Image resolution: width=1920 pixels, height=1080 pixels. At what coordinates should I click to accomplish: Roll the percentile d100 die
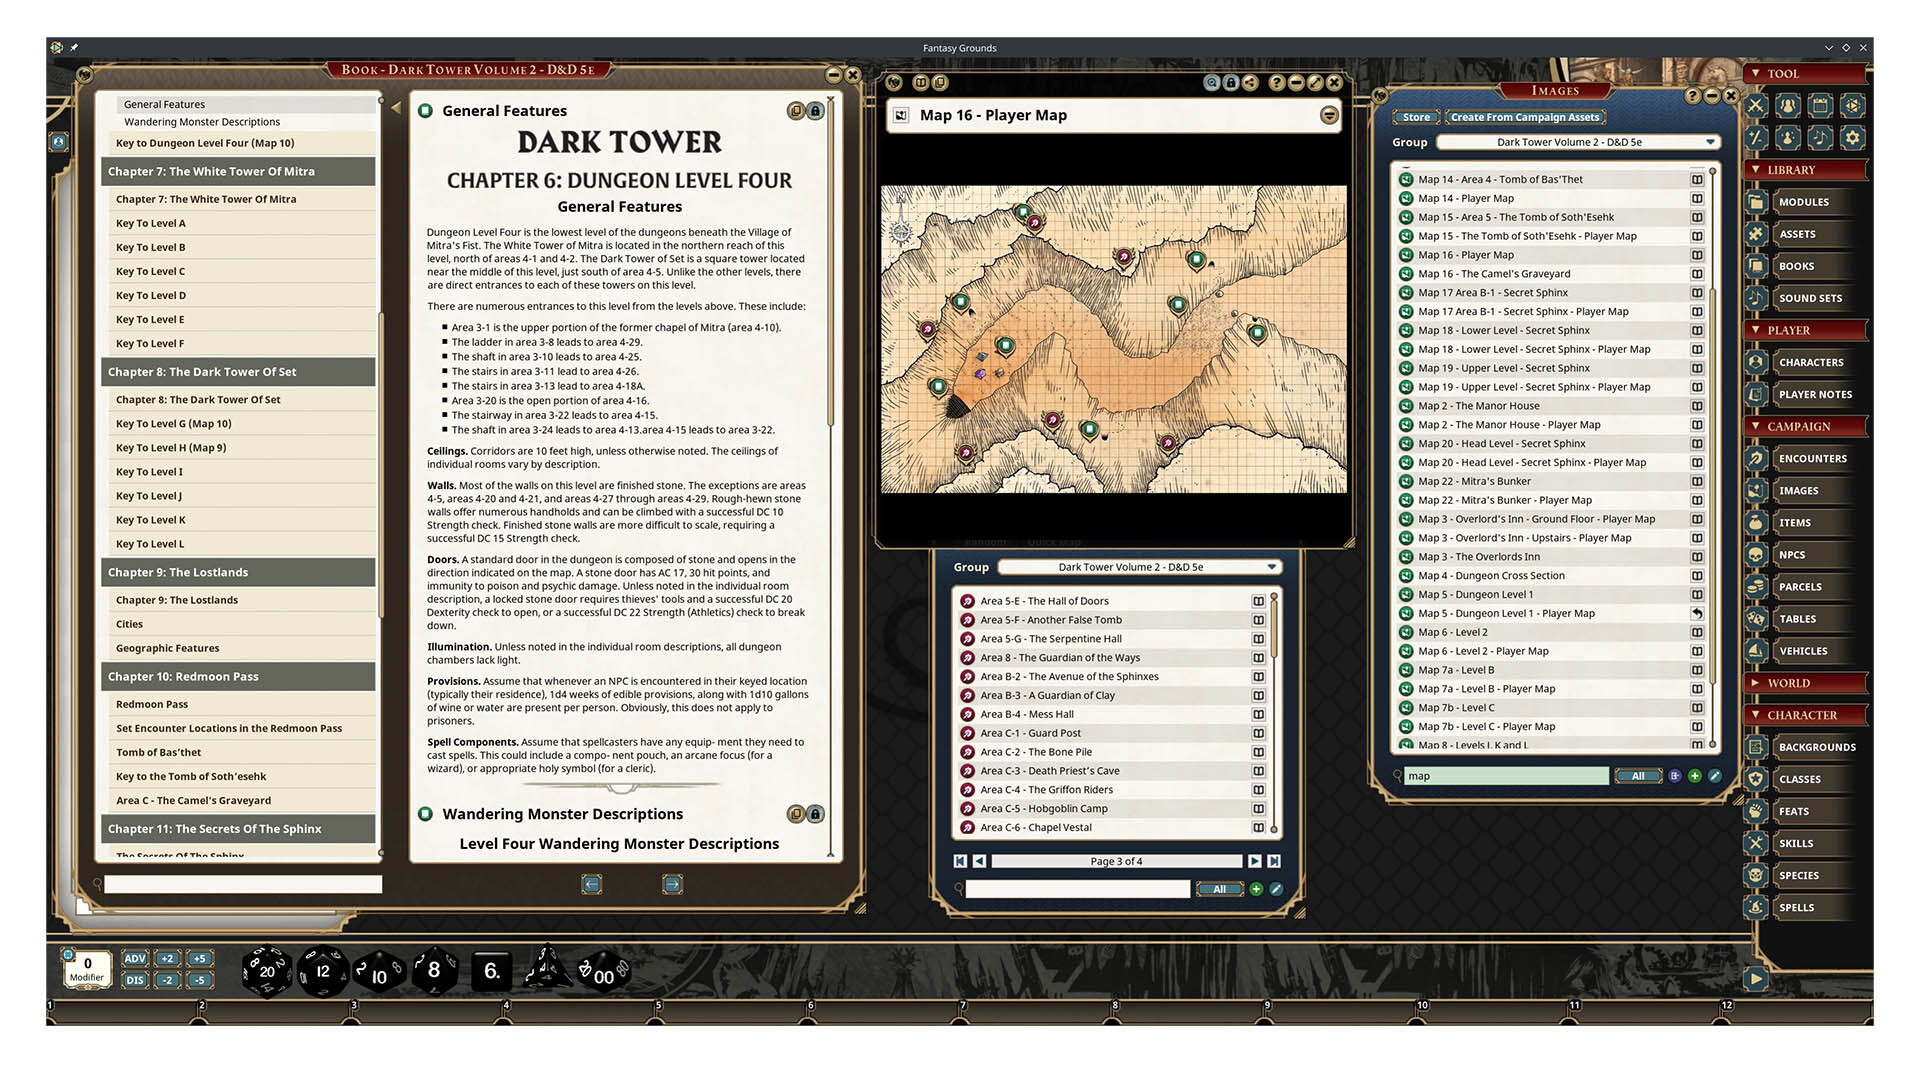(x=603, y=971)
